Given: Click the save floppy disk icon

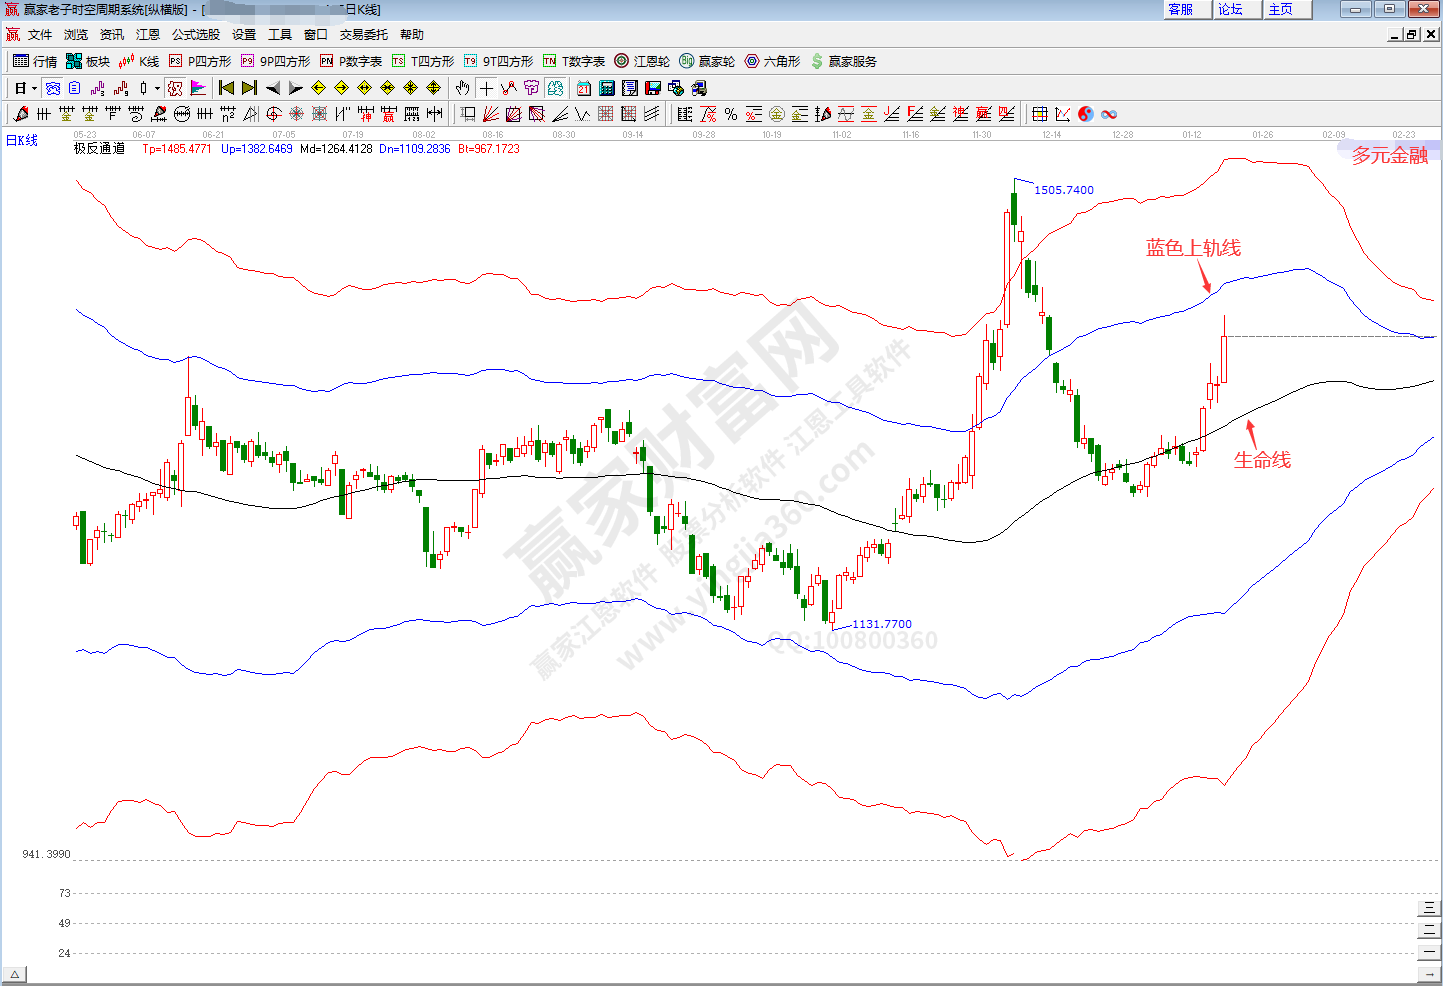Looking at the screenshot, I should [x=653, y=88].
